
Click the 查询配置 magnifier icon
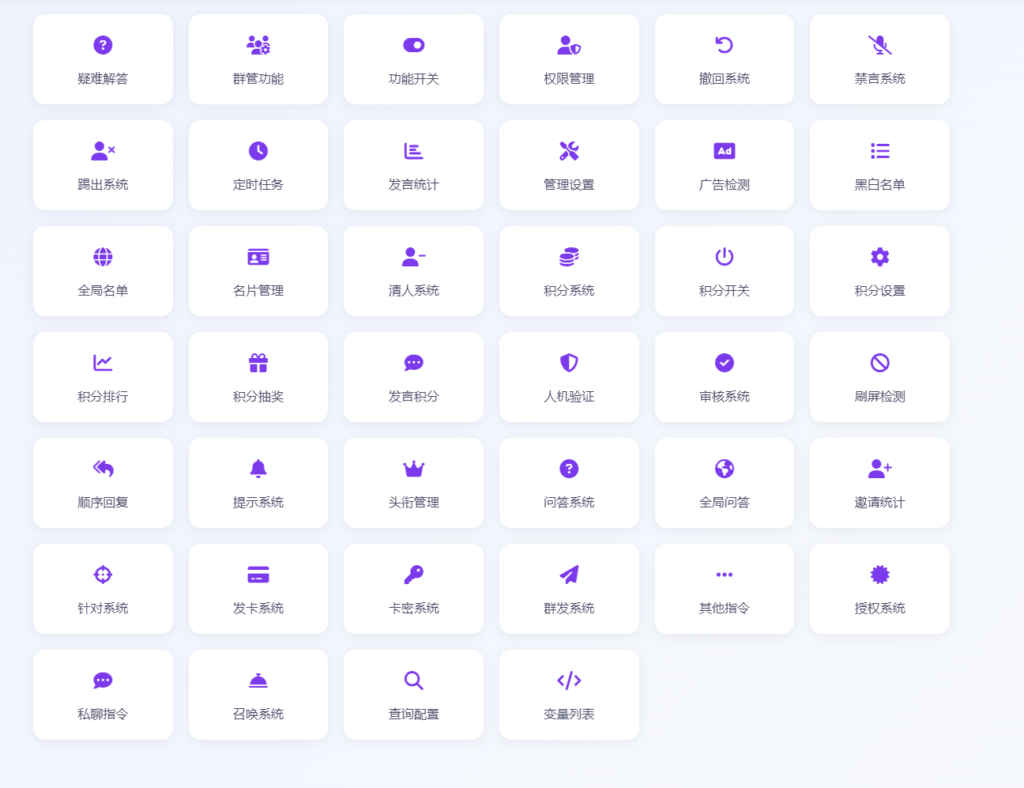tap(413, 680)
